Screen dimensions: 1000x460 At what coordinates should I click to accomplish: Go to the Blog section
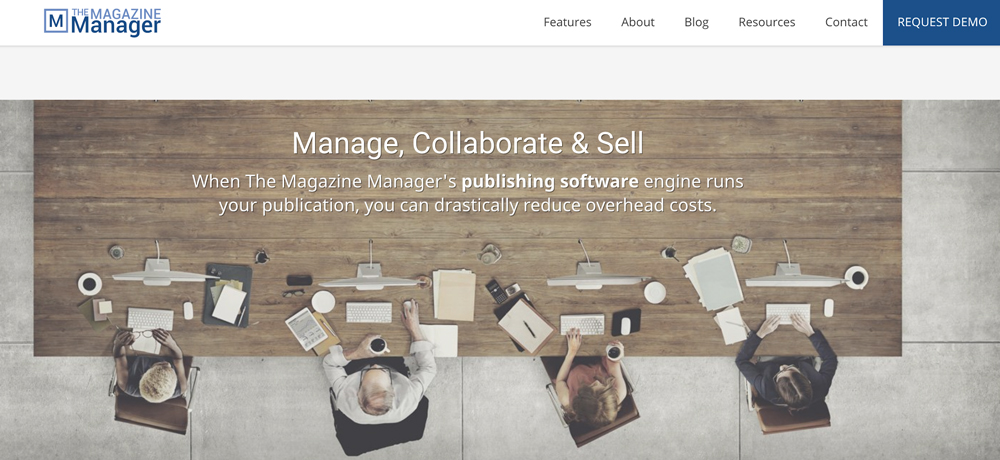(x=696, y=22)
